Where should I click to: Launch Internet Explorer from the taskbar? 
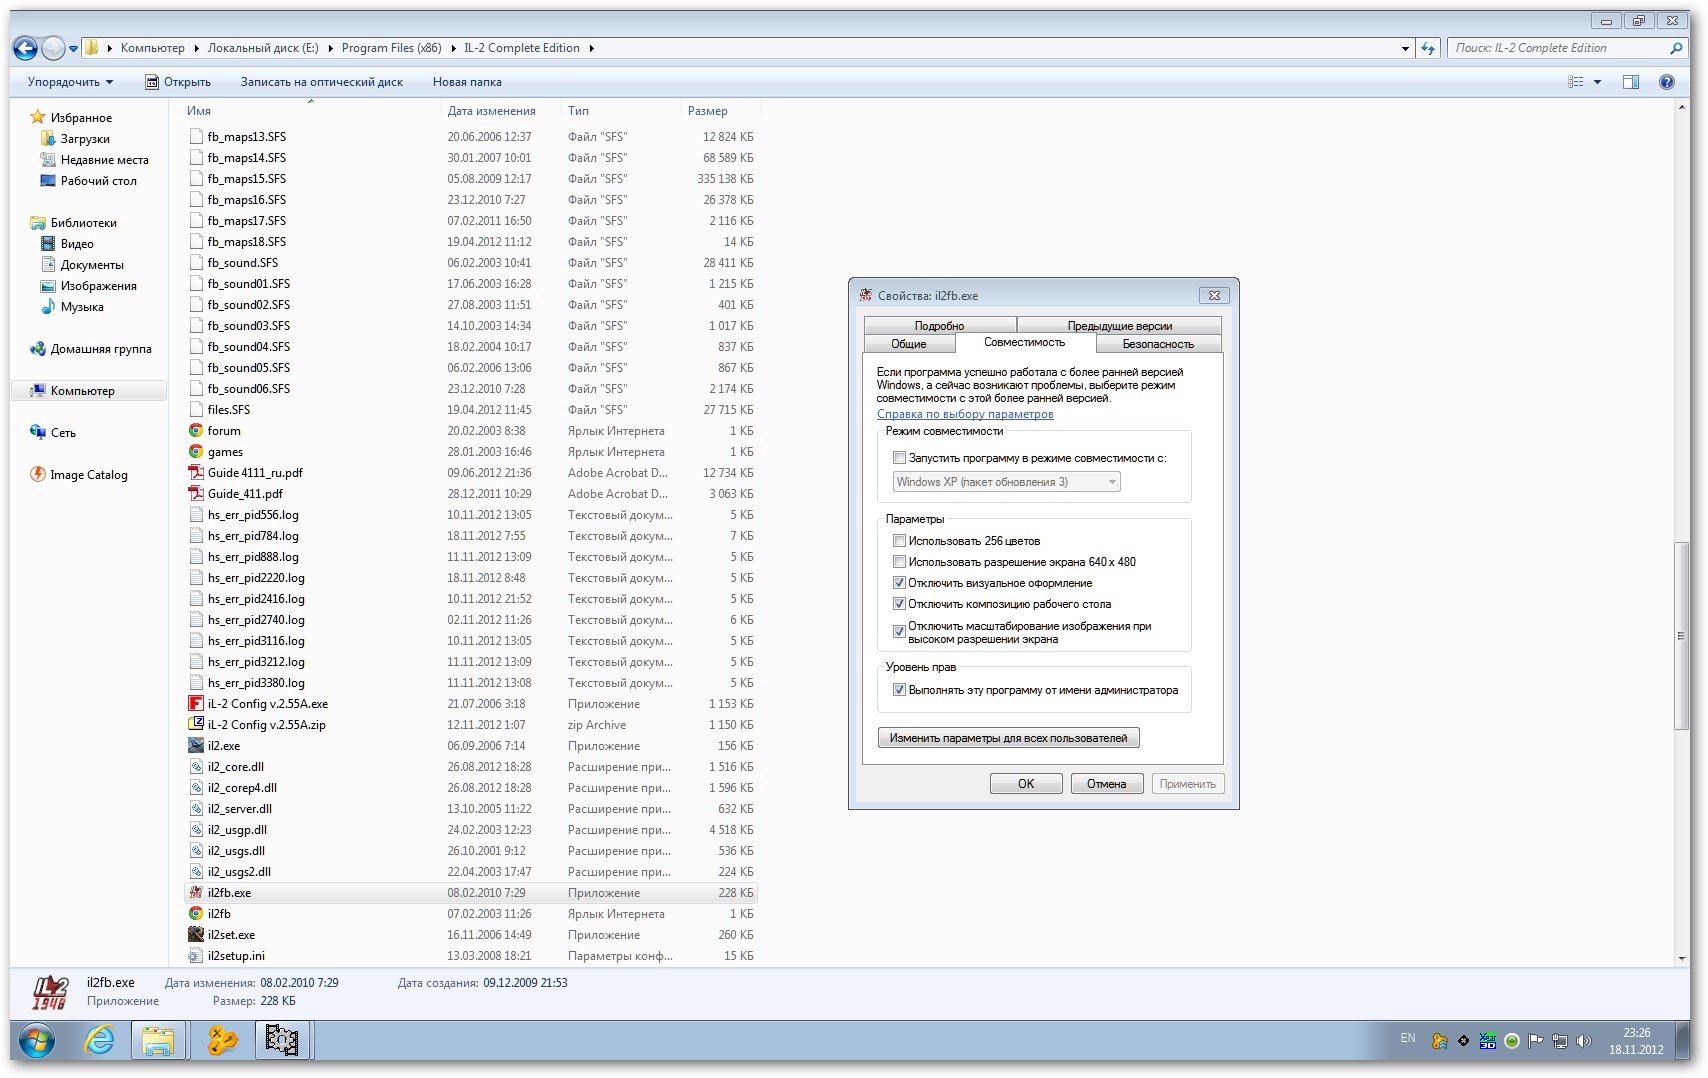coord(99,1041)
